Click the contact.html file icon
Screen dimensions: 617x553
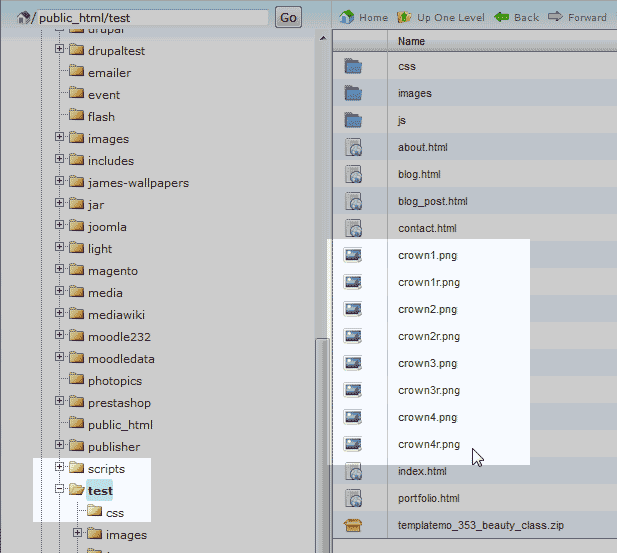pos(353,228)
